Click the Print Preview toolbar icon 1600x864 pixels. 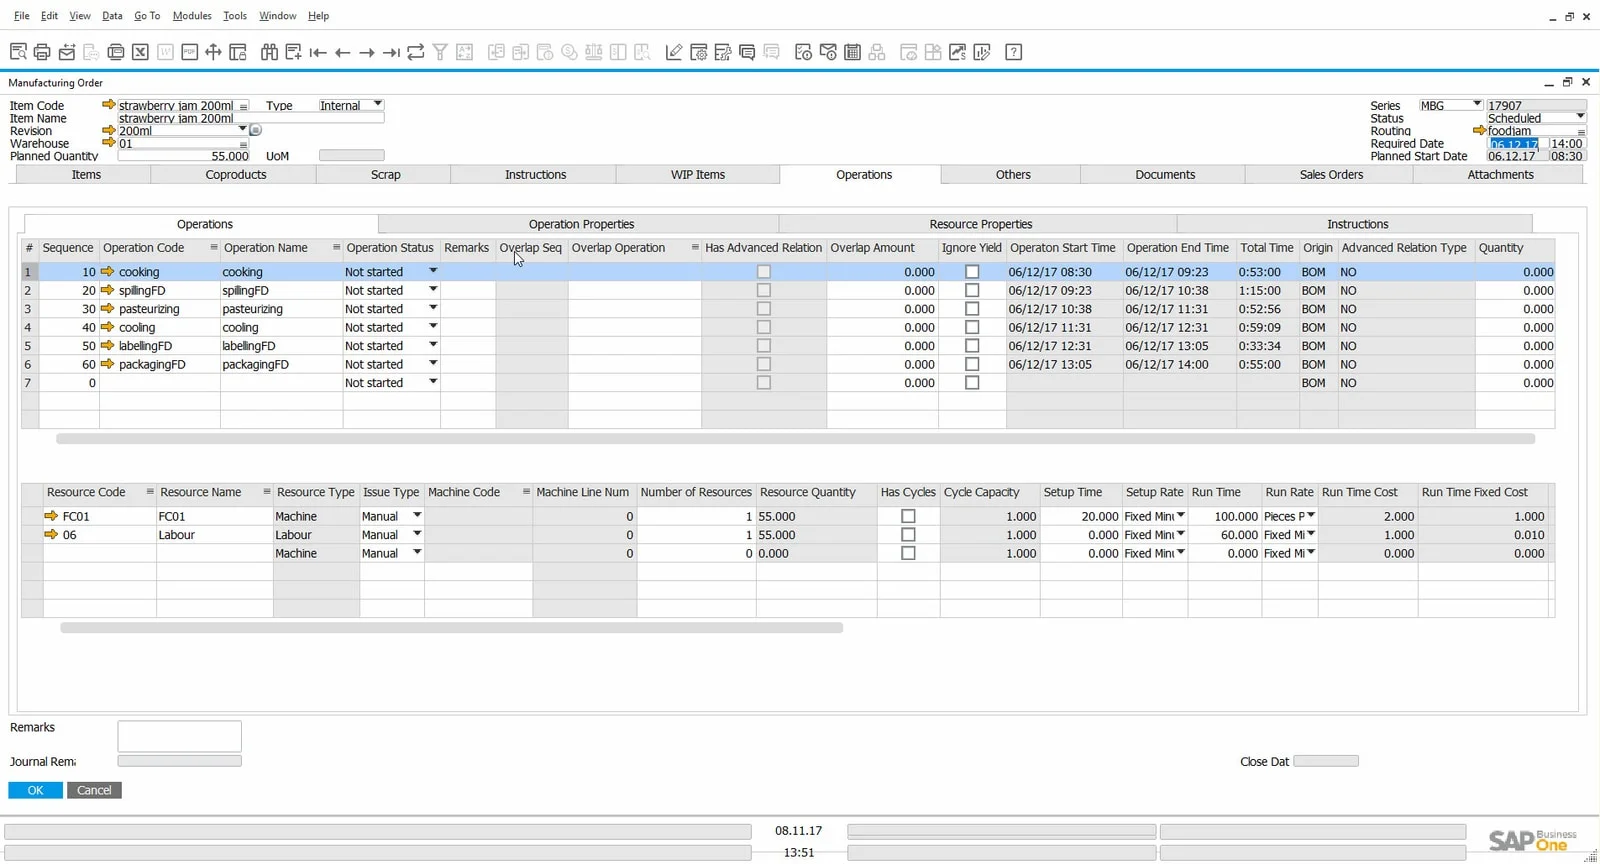pos(18,52)
